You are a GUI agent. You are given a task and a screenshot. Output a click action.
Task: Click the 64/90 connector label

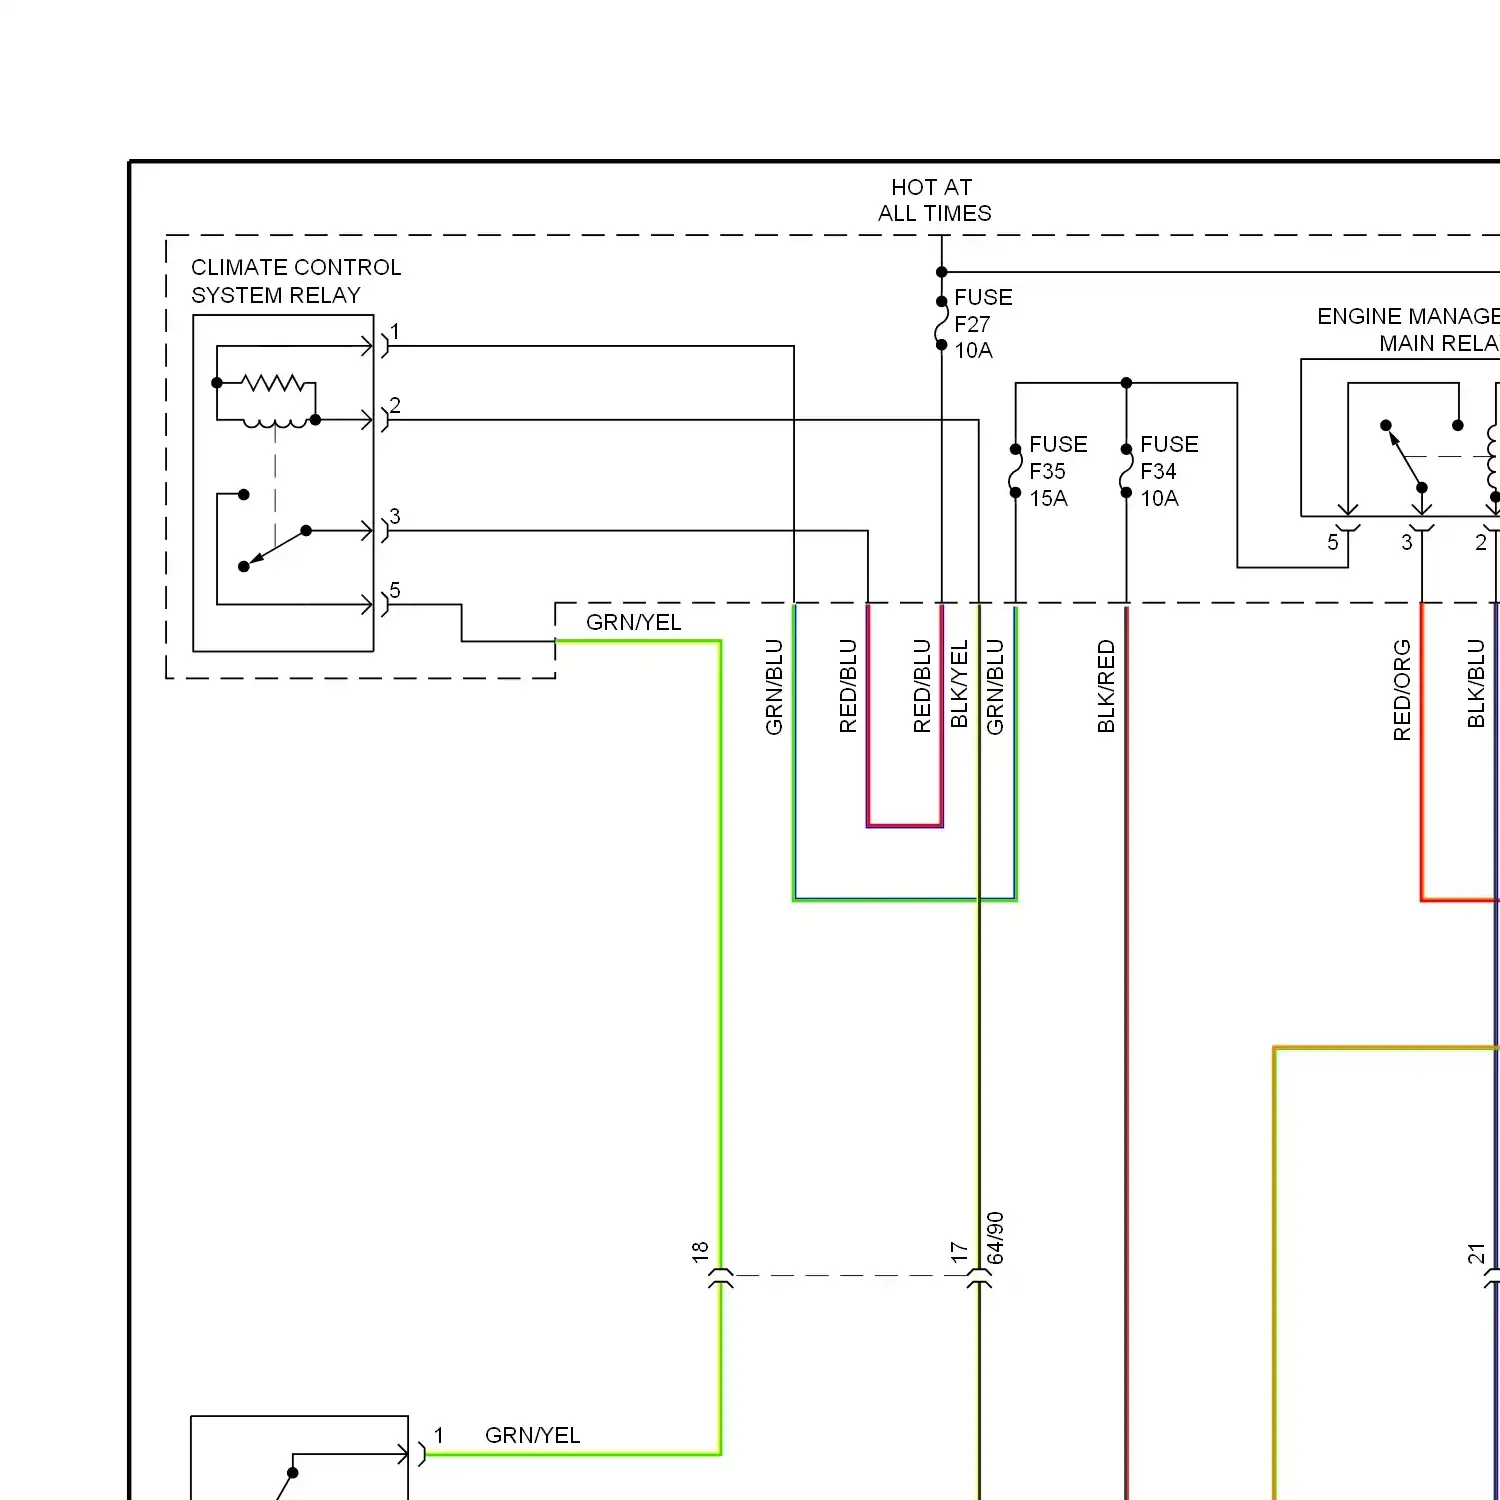pyautogui.click(x=995, y=1238)
